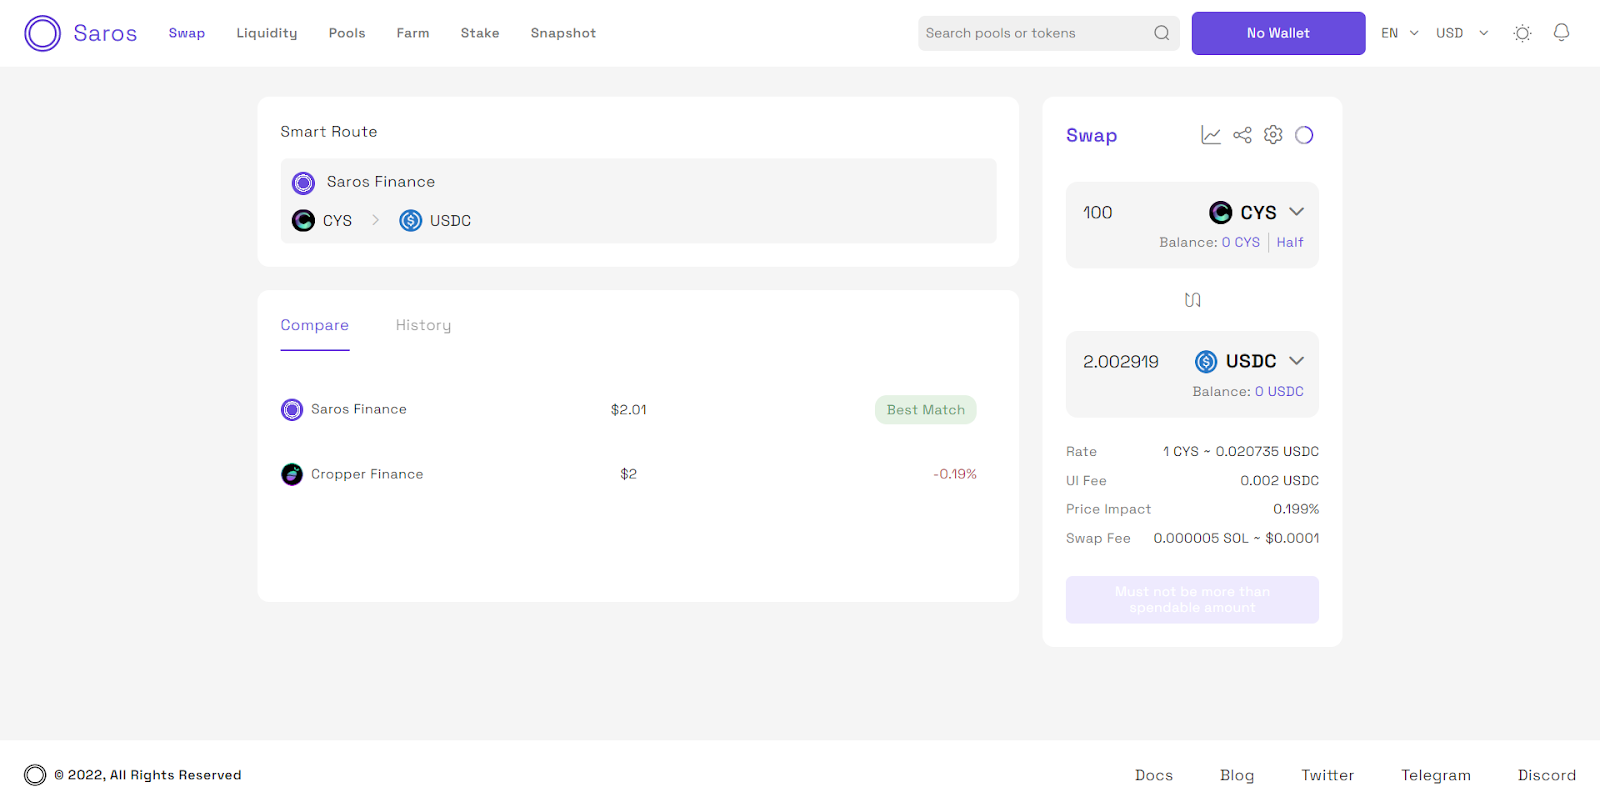Click the Swap Fee value

pyautogui.click(x=1236, y=538)
